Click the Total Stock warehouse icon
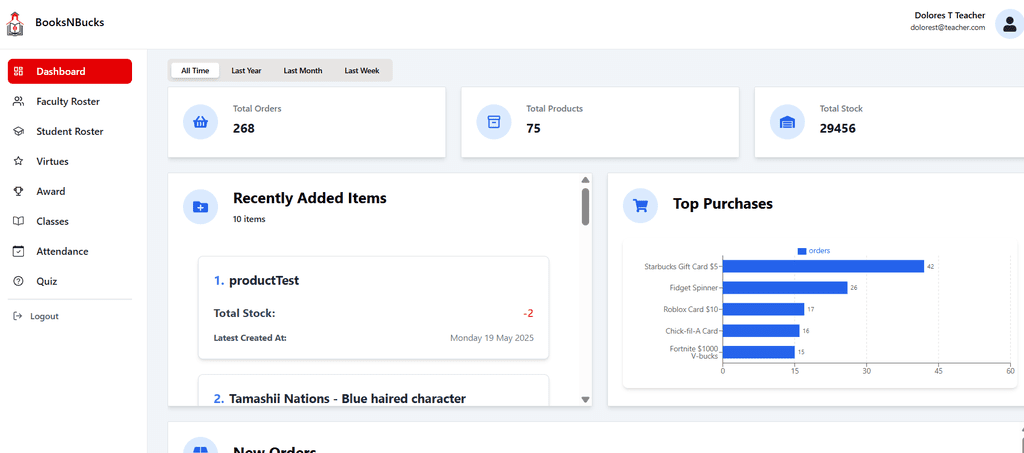The image size is (1024, 453). tap(787, 122)
